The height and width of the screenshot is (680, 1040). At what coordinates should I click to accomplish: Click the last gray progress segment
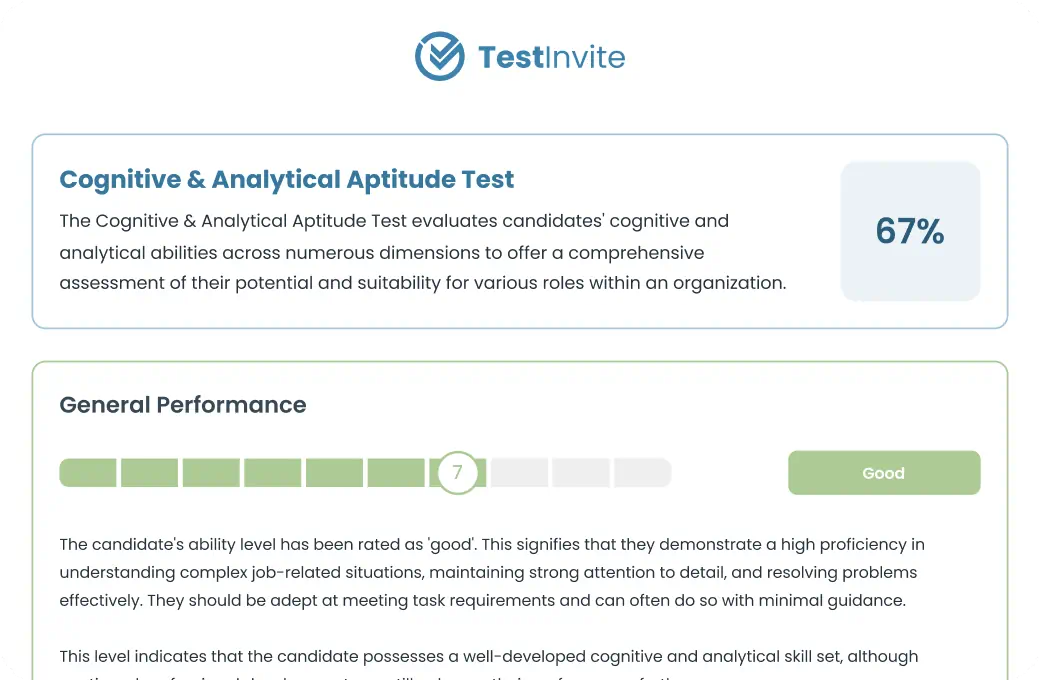coord(643,472)
